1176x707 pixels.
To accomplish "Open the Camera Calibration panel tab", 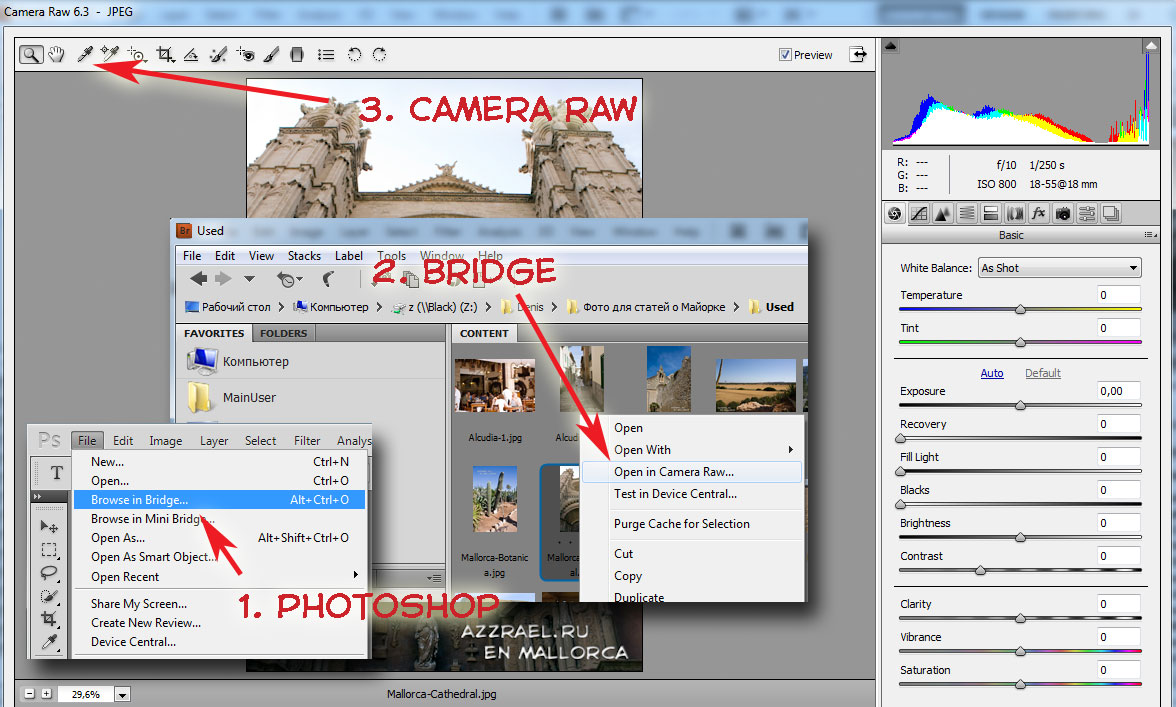I will pyautogui.click(x=1063, y=213).
